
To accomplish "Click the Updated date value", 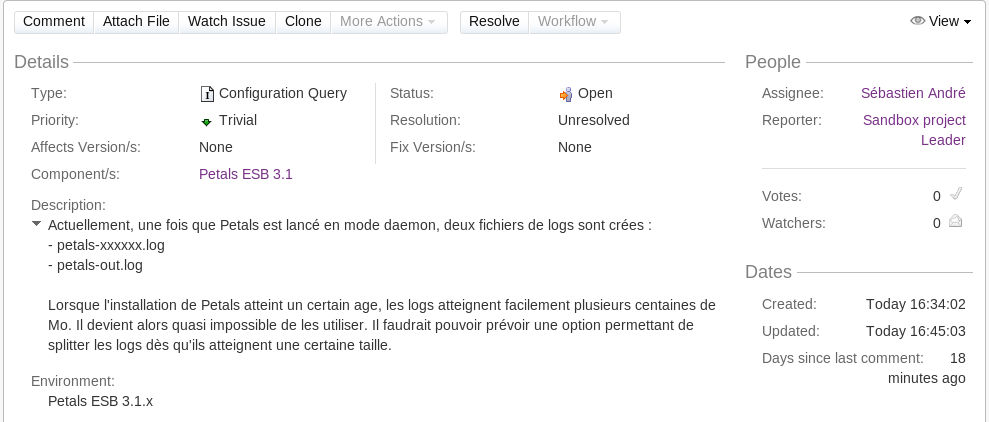I will [x=915, y=331].
